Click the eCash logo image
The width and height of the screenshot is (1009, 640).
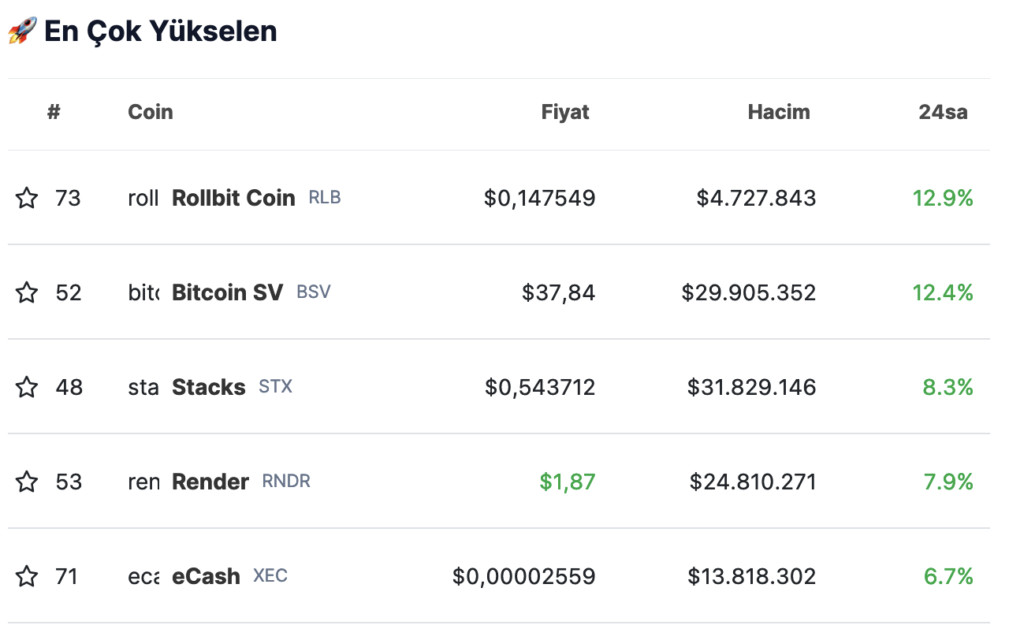pyautogui.click(x=143, y=576)
